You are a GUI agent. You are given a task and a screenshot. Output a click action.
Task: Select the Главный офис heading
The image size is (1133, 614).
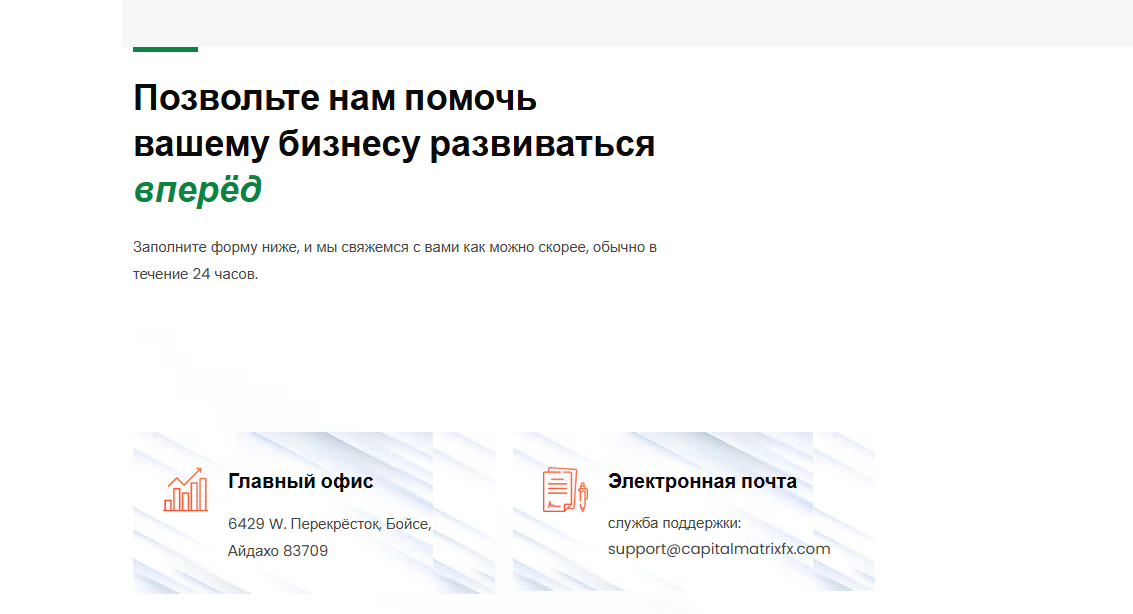coord(301,481)
